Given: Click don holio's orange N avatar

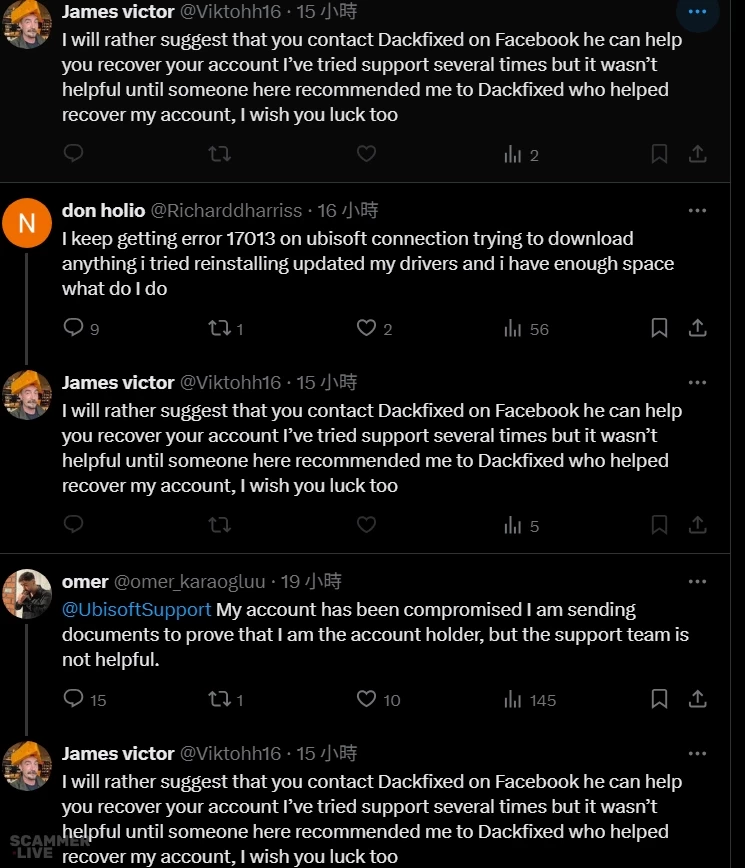Looking at the screenshot, I should 27,223.
